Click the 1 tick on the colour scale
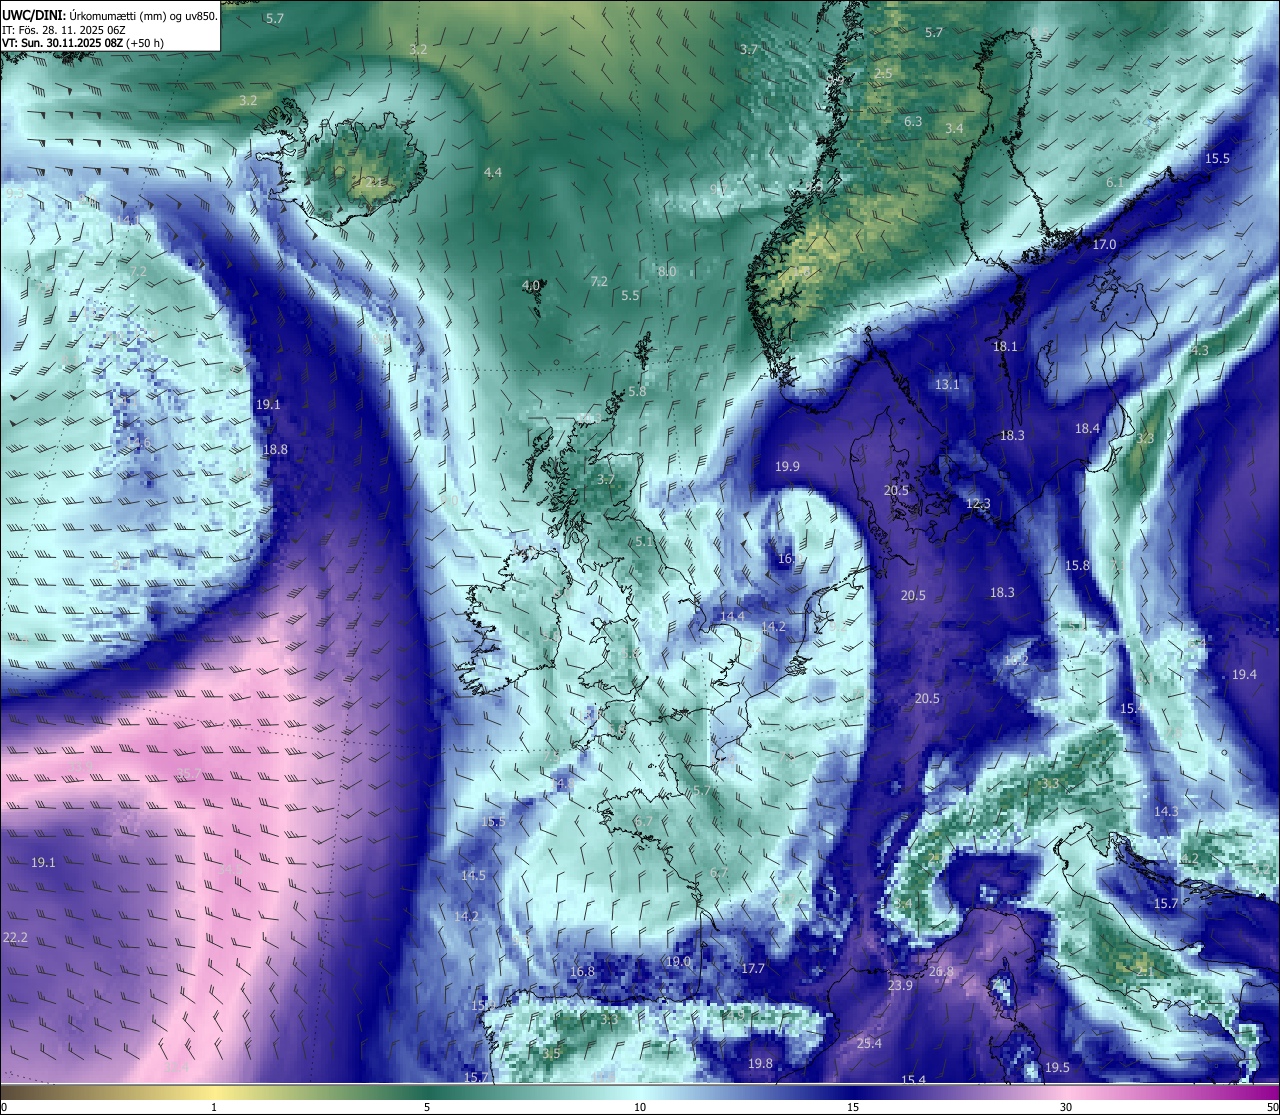Image resolution: width=1280 pixels, height=1115 pixels. (x=214, y=1107)
